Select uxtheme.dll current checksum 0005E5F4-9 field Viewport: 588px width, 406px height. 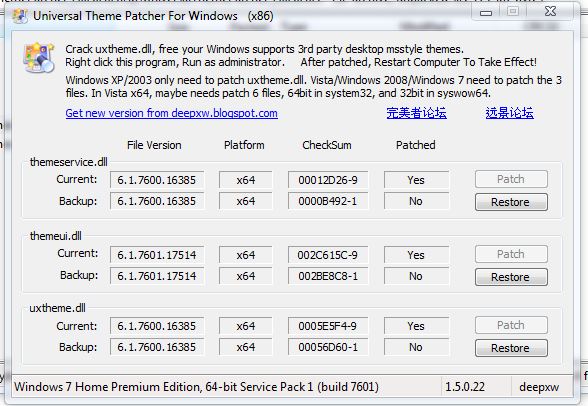pos(328,326)
